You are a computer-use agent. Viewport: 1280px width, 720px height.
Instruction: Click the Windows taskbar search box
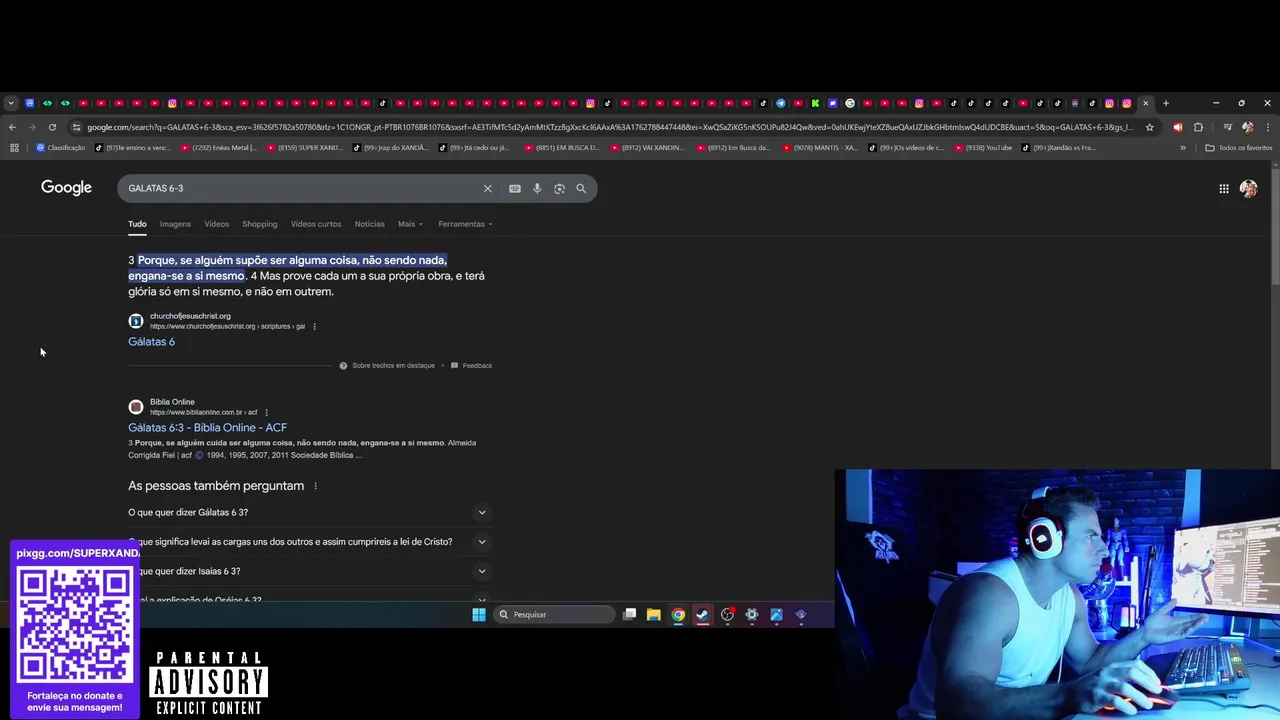[555, 614]
